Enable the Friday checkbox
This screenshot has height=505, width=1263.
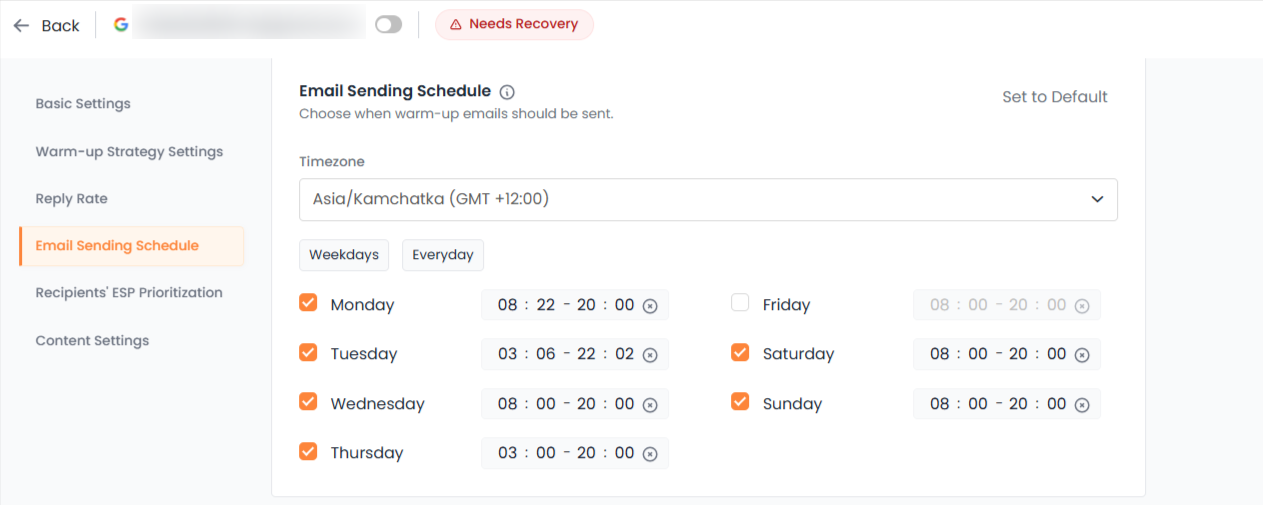pos(740,303)
